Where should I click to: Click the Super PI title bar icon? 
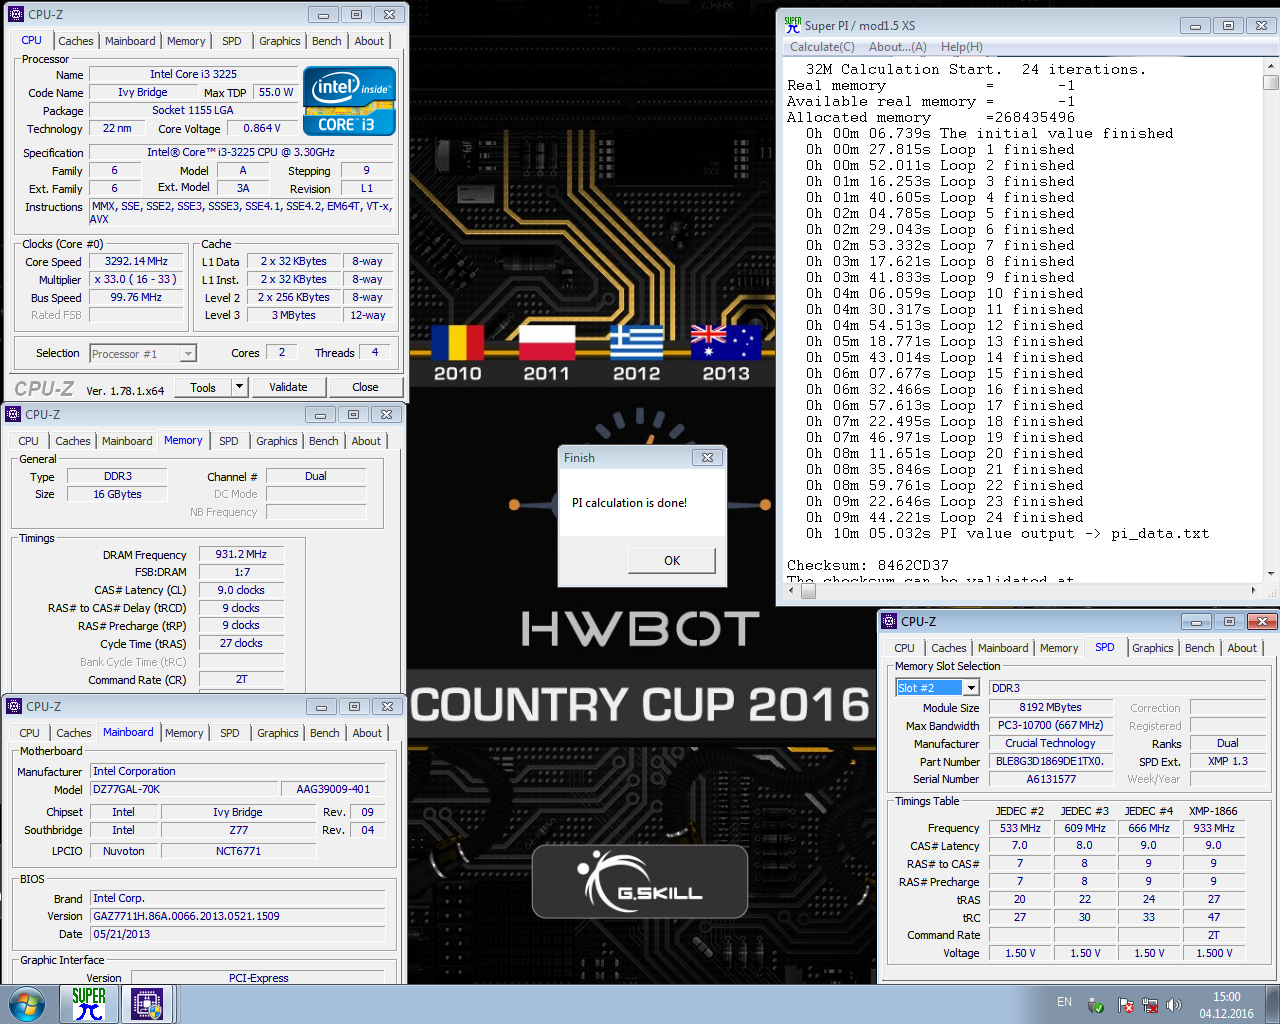coord(793,25)
